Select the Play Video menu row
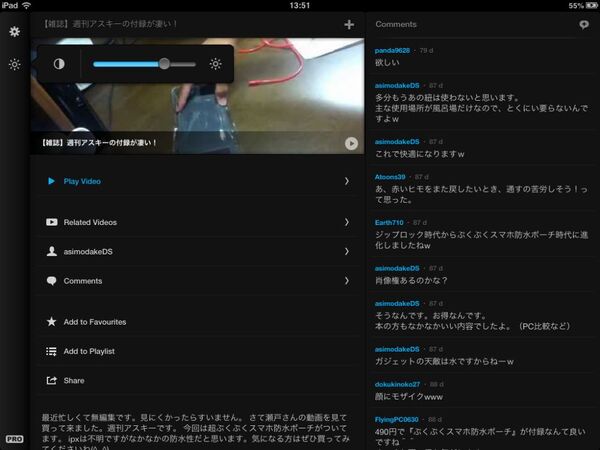Viewport: 600px width, 450px height. click(197, 181)
